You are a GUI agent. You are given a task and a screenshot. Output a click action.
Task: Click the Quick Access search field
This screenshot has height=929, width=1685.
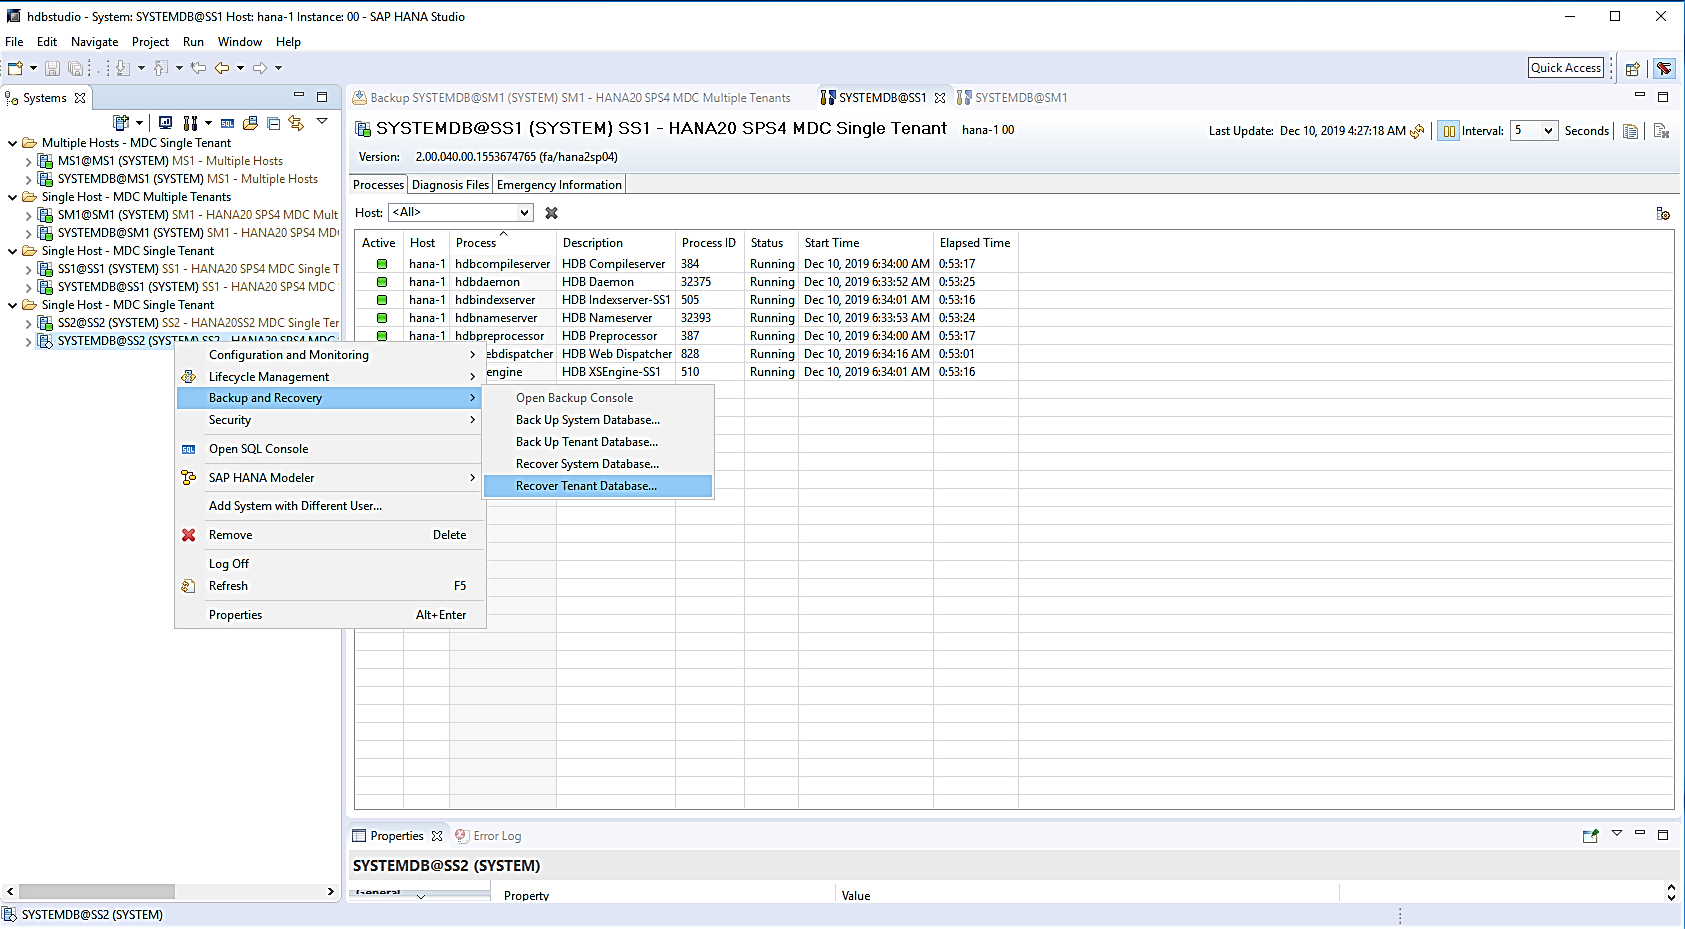pos(1565,68)
